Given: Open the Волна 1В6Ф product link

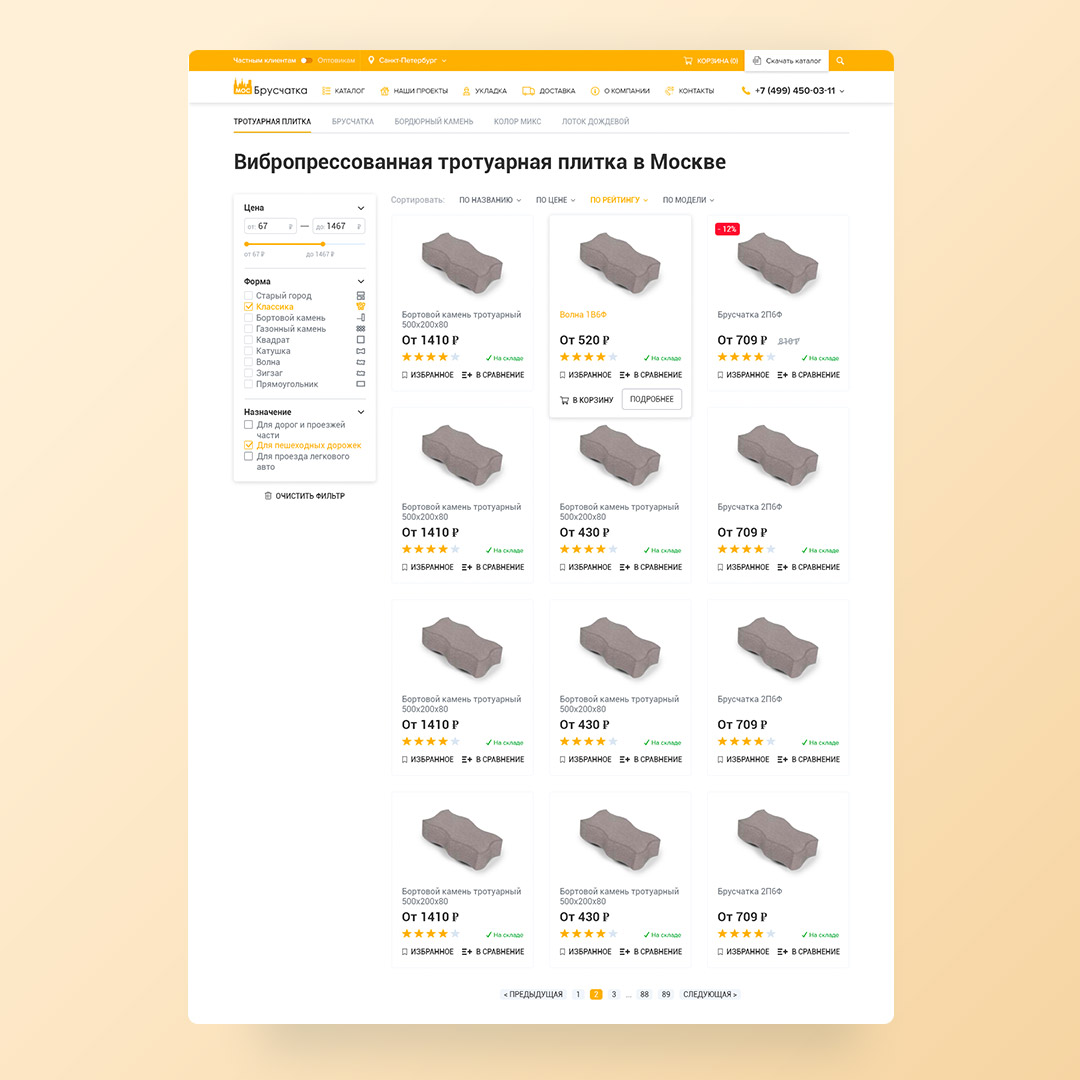Looking at the screenshot, I should (583, 315).
